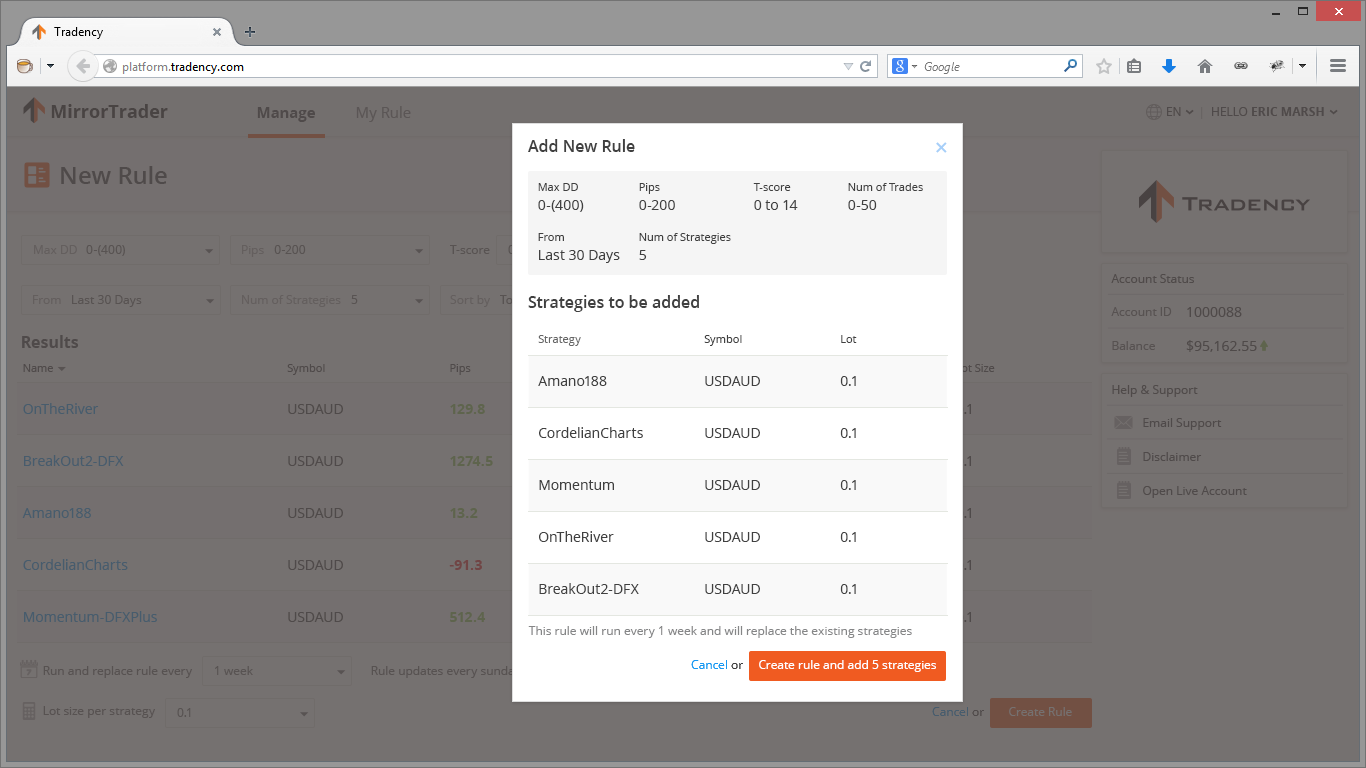
Task: Open the Momentum-DFXPlus strategy link
Action: click(90, 617)
